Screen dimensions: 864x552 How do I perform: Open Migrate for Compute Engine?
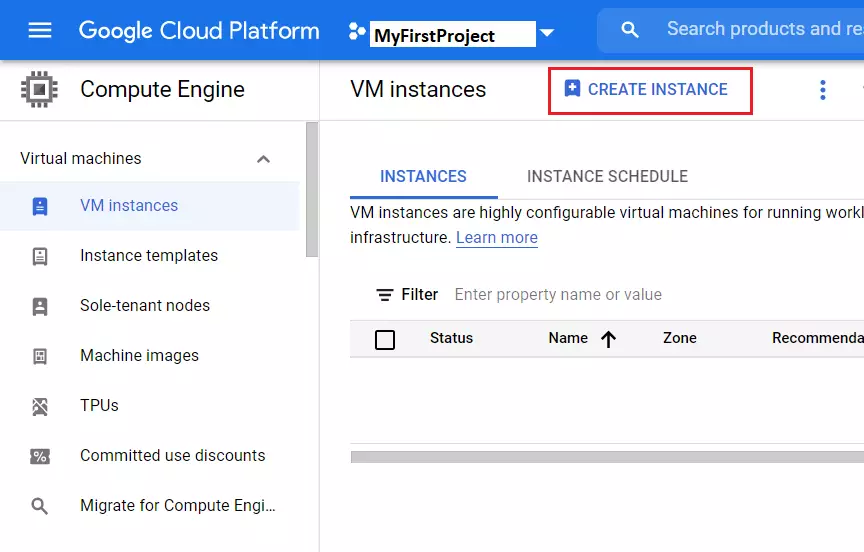[x=177, y=505]
